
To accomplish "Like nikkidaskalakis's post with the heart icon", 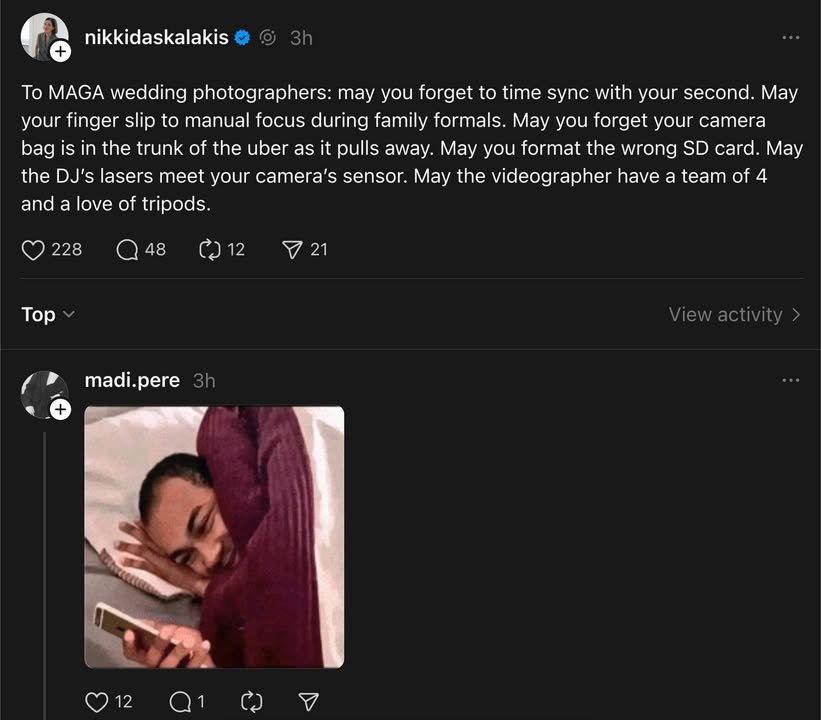I will click(34, 249).
